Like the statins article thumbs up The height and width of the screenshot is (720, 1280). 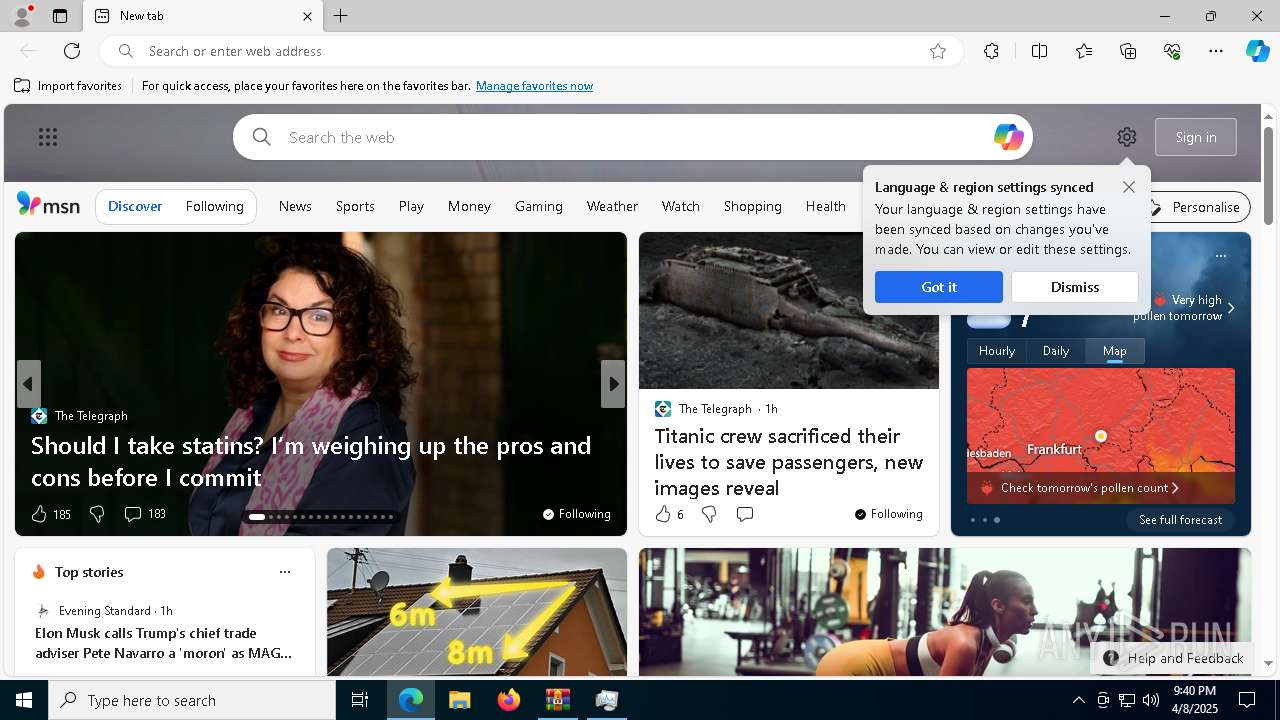point(39,514)
